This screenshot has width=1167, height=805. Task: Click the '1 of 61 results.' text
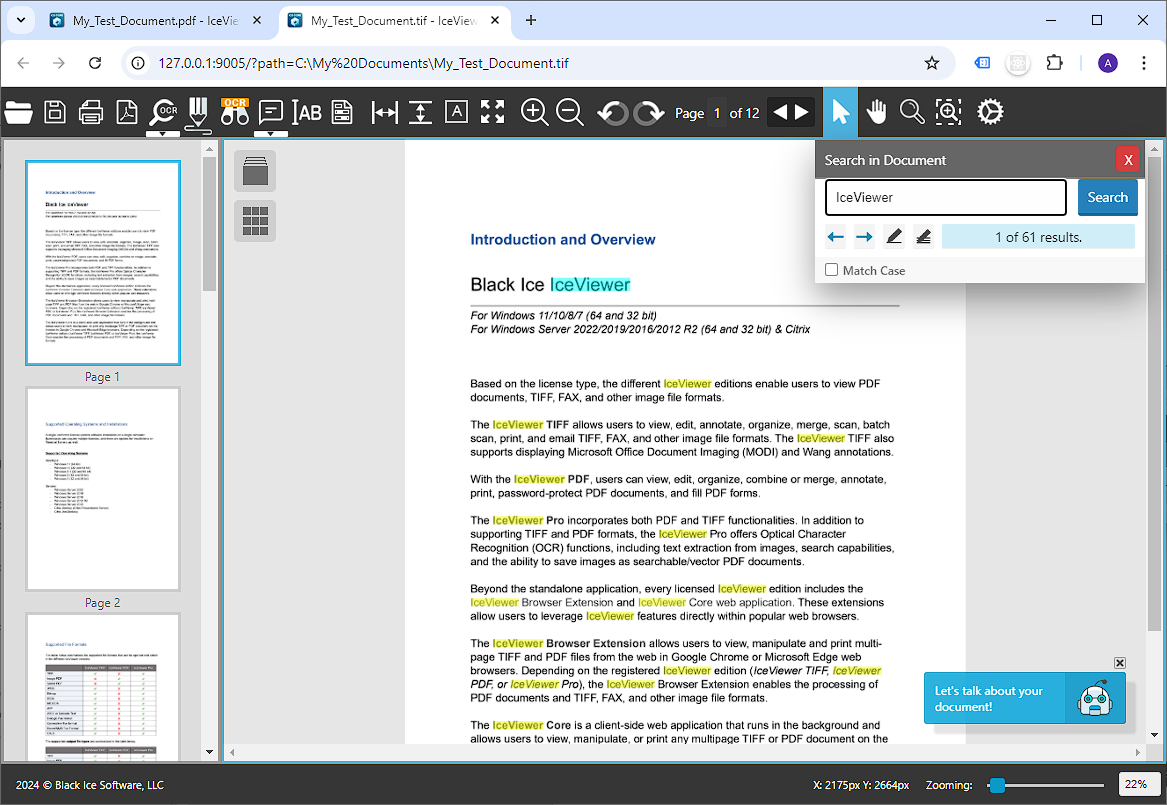1038,237
